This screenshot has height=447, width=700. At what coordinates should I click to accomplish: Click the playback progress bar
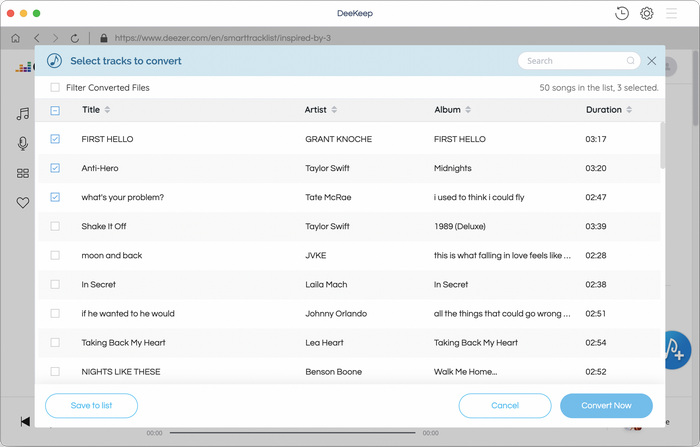pos(292,433)
